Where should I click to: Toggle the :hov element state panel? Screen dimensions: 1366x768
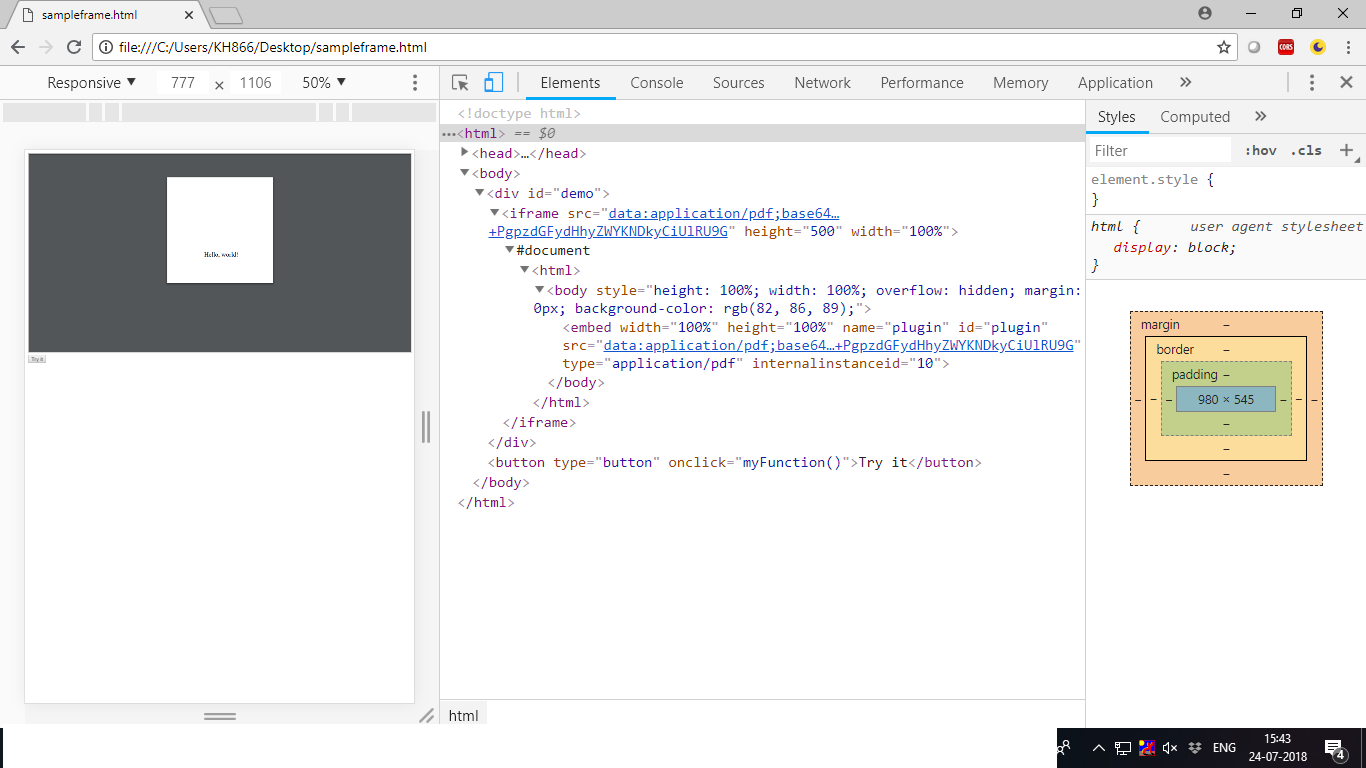(x=1260, y=151)
